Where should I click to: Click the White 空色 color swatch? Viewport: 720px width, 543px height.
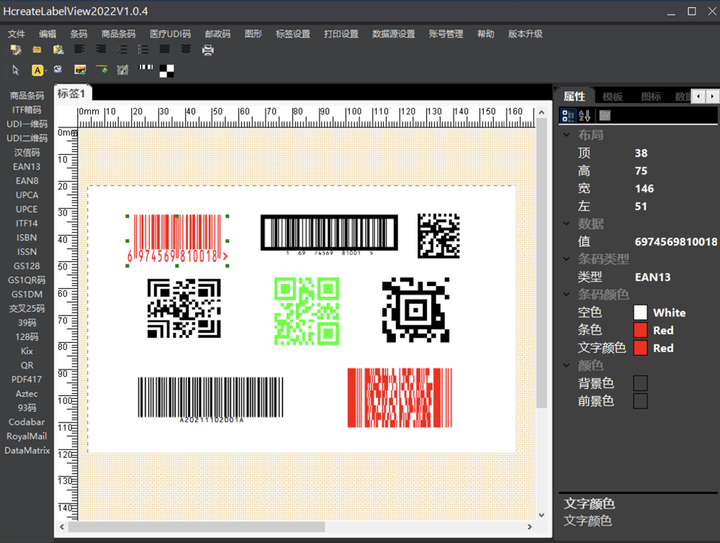click(x=640, y=313)
